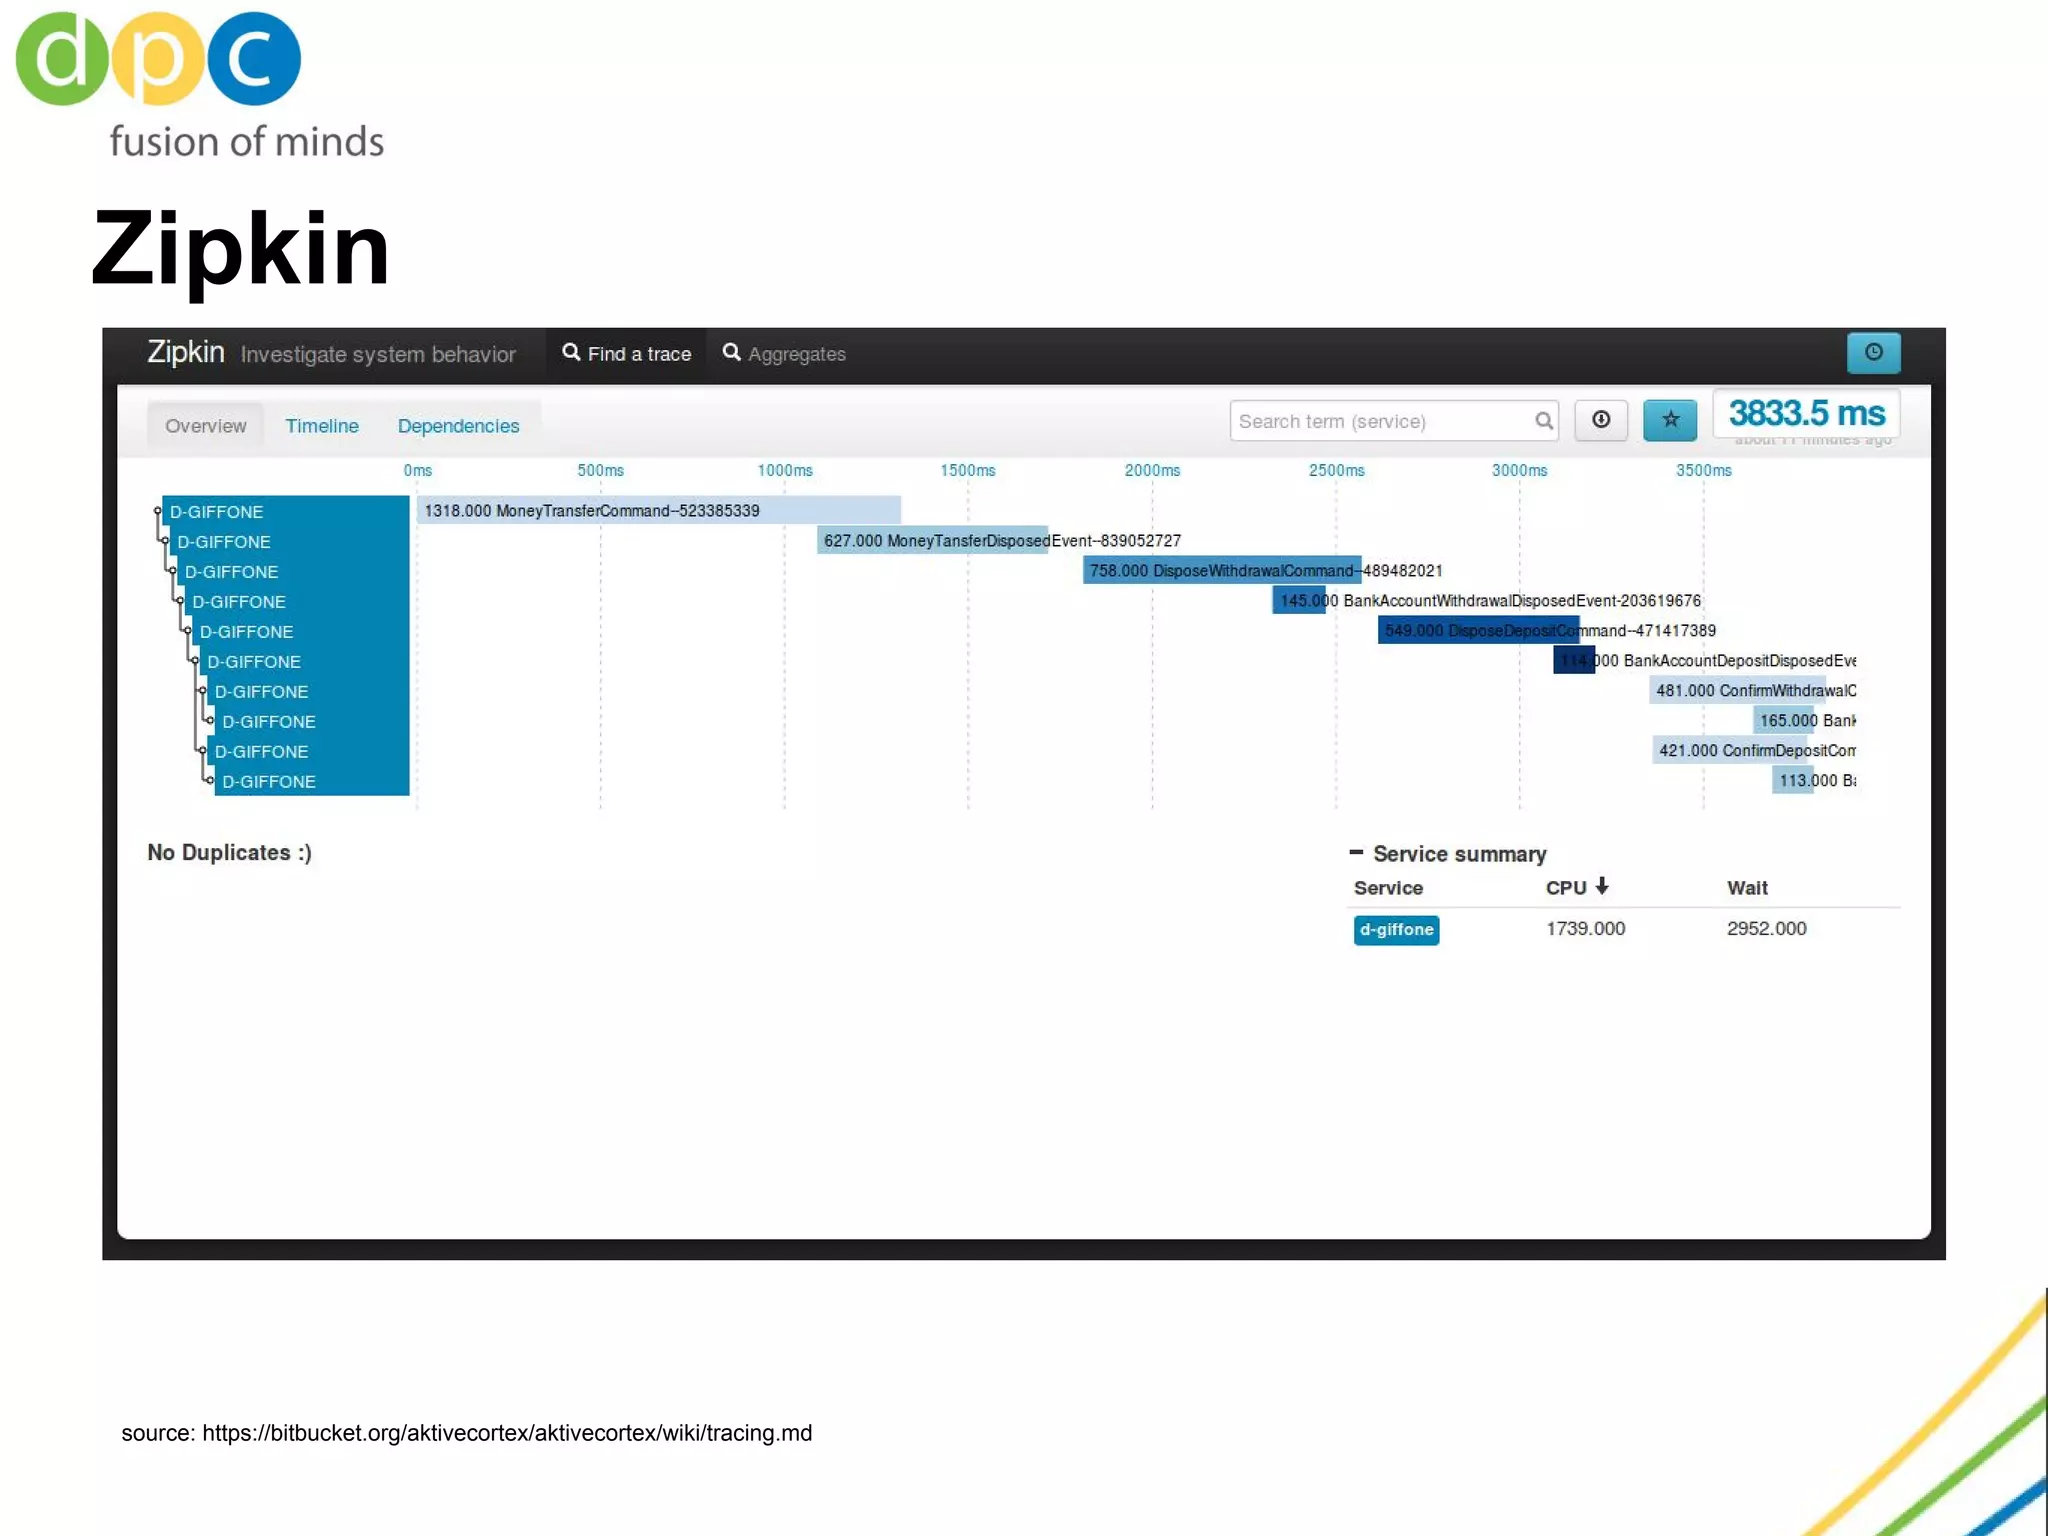Click the 500ms timeline tick label
2048x1536 pixels.
coord(600,470)
